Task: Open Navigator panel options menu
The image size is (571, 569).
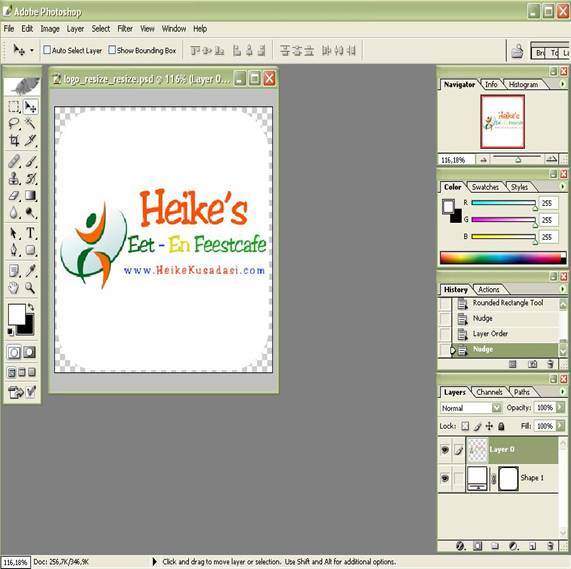Action: coord(563,84)
